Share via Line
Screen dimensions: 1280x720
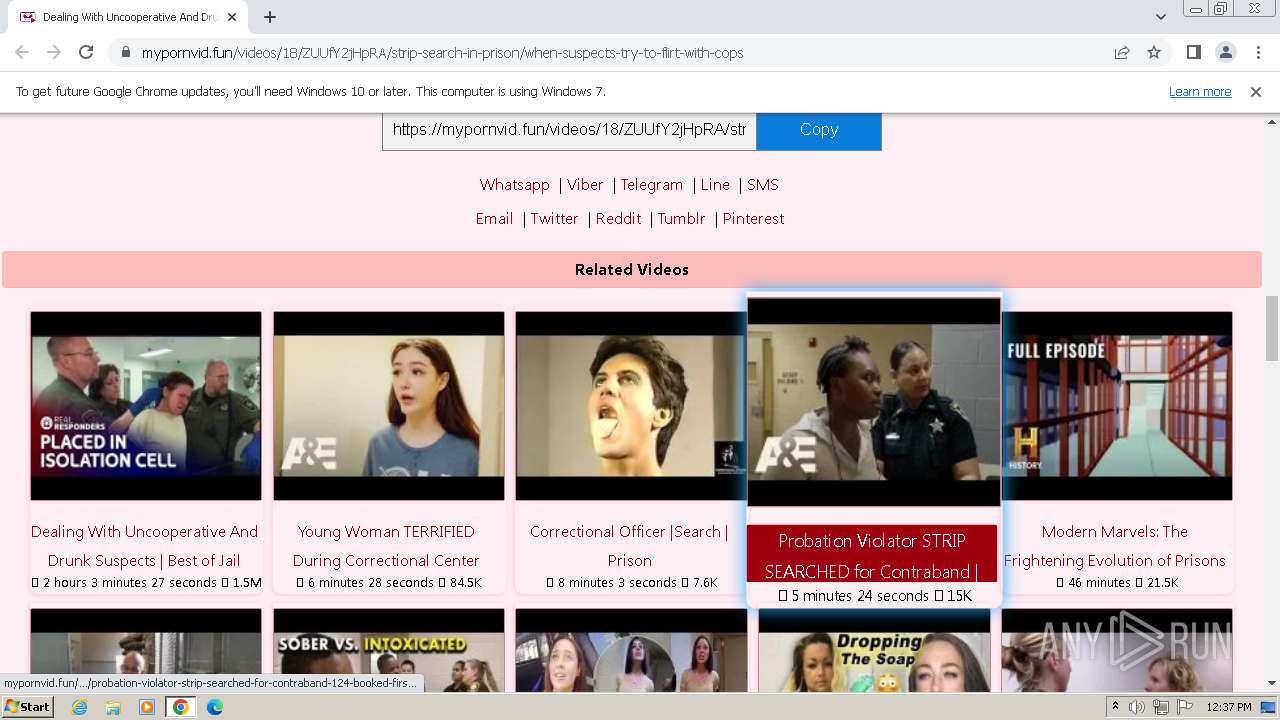[x=715, y=185]
